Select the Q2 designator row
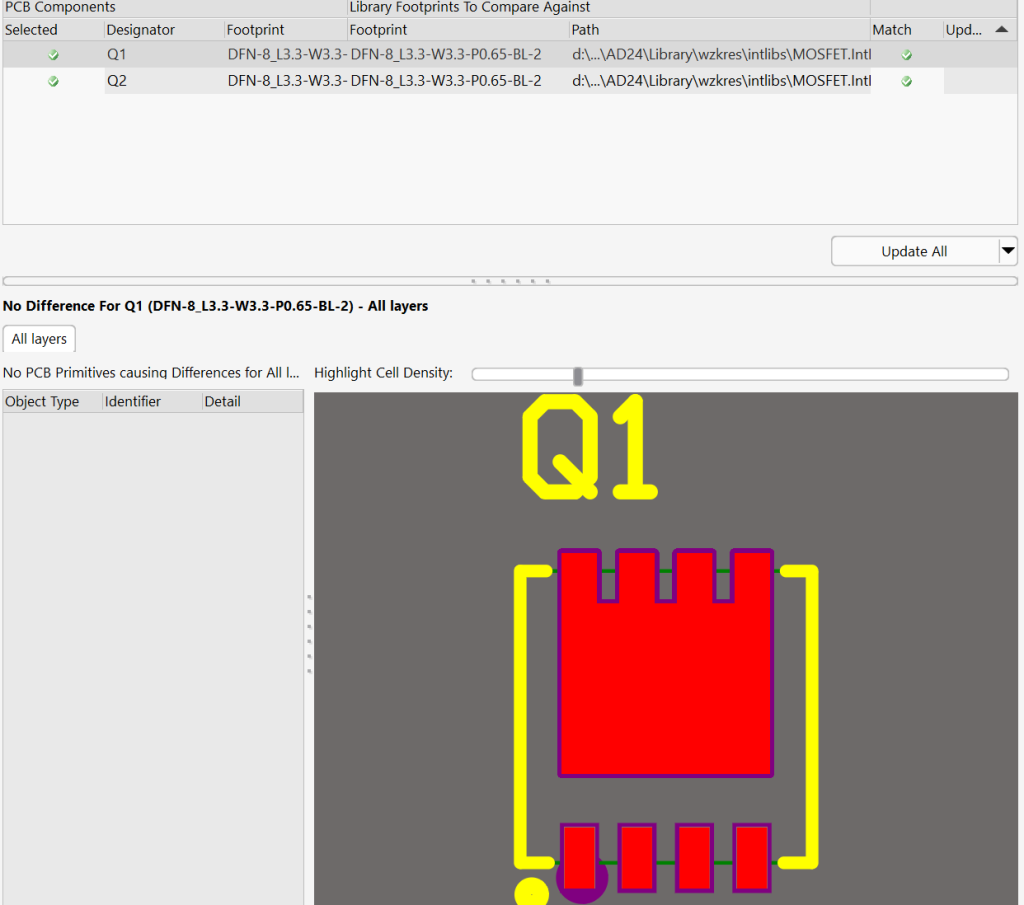1024x905 pixels. pos(117,81)
